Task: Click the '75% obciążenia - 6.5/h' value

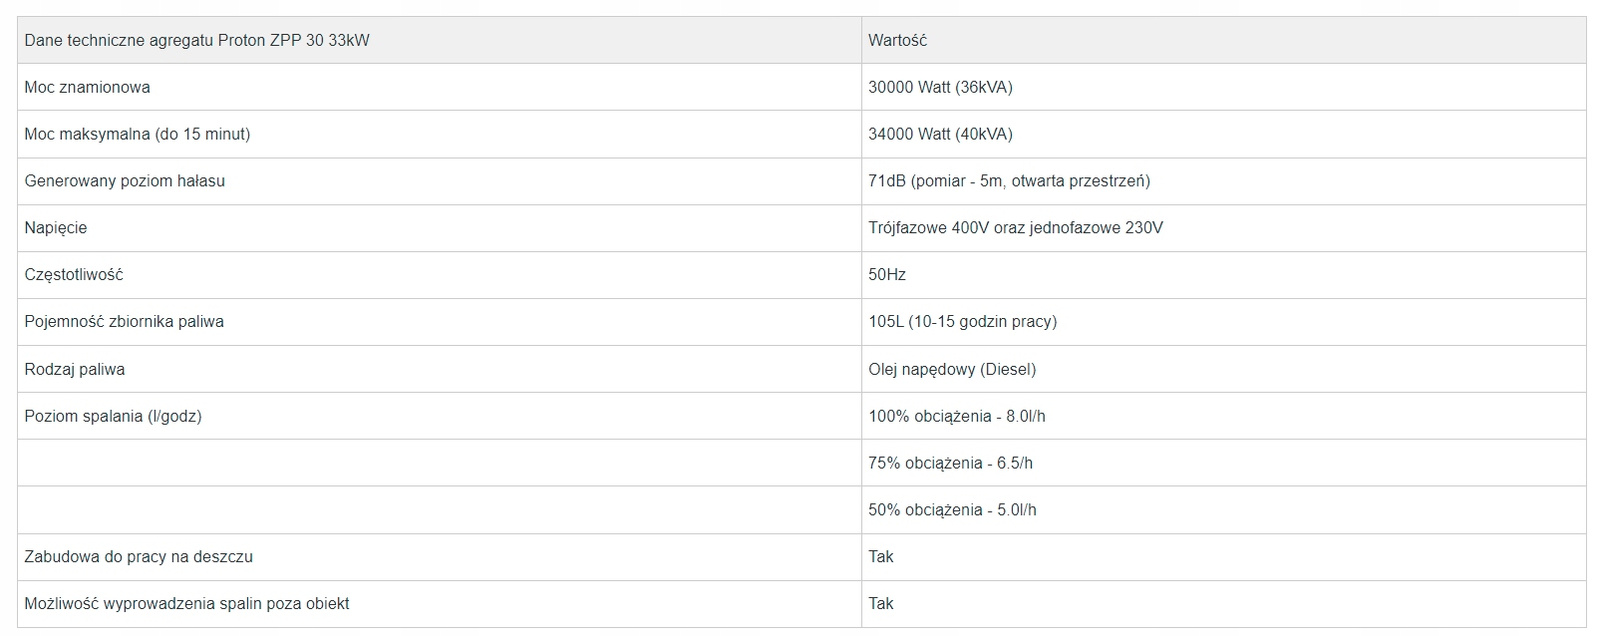Action: (x=950, y=464)
